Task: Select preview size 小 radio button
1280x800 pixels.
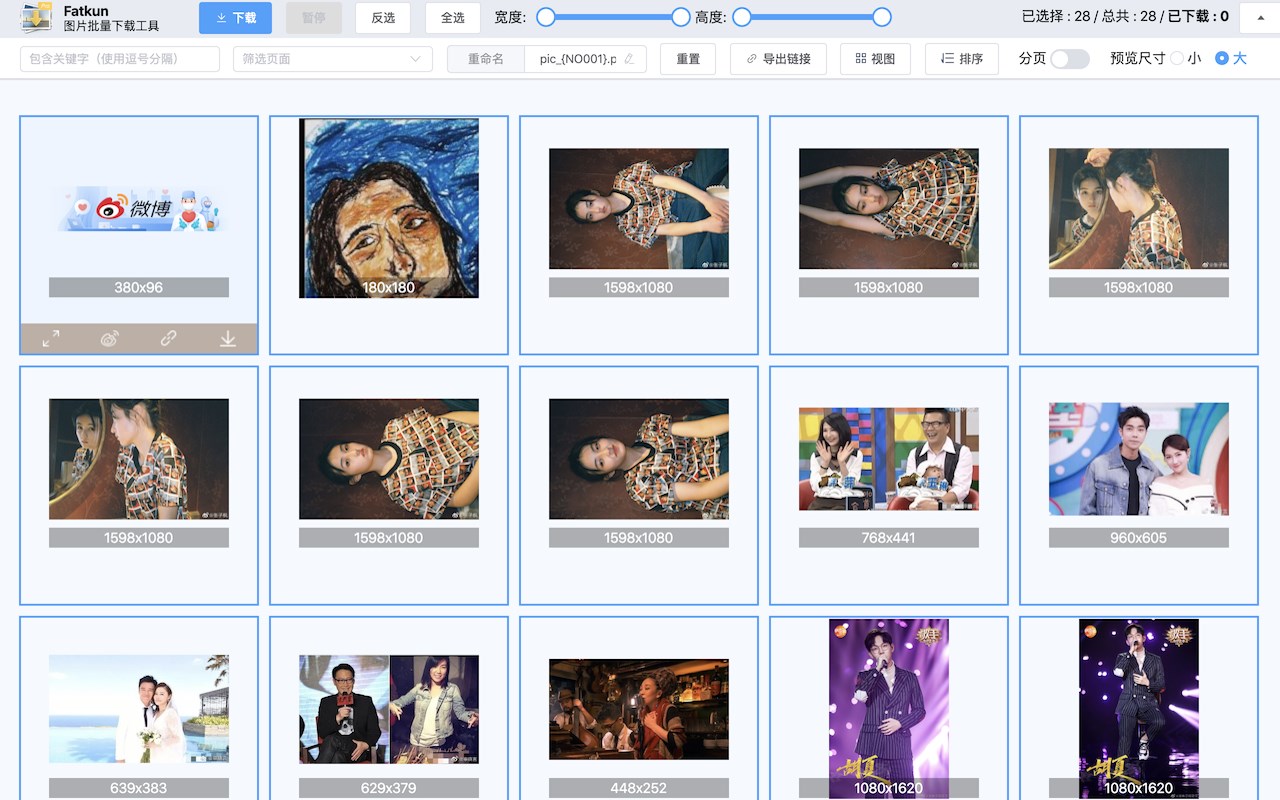Action: 1177,59
